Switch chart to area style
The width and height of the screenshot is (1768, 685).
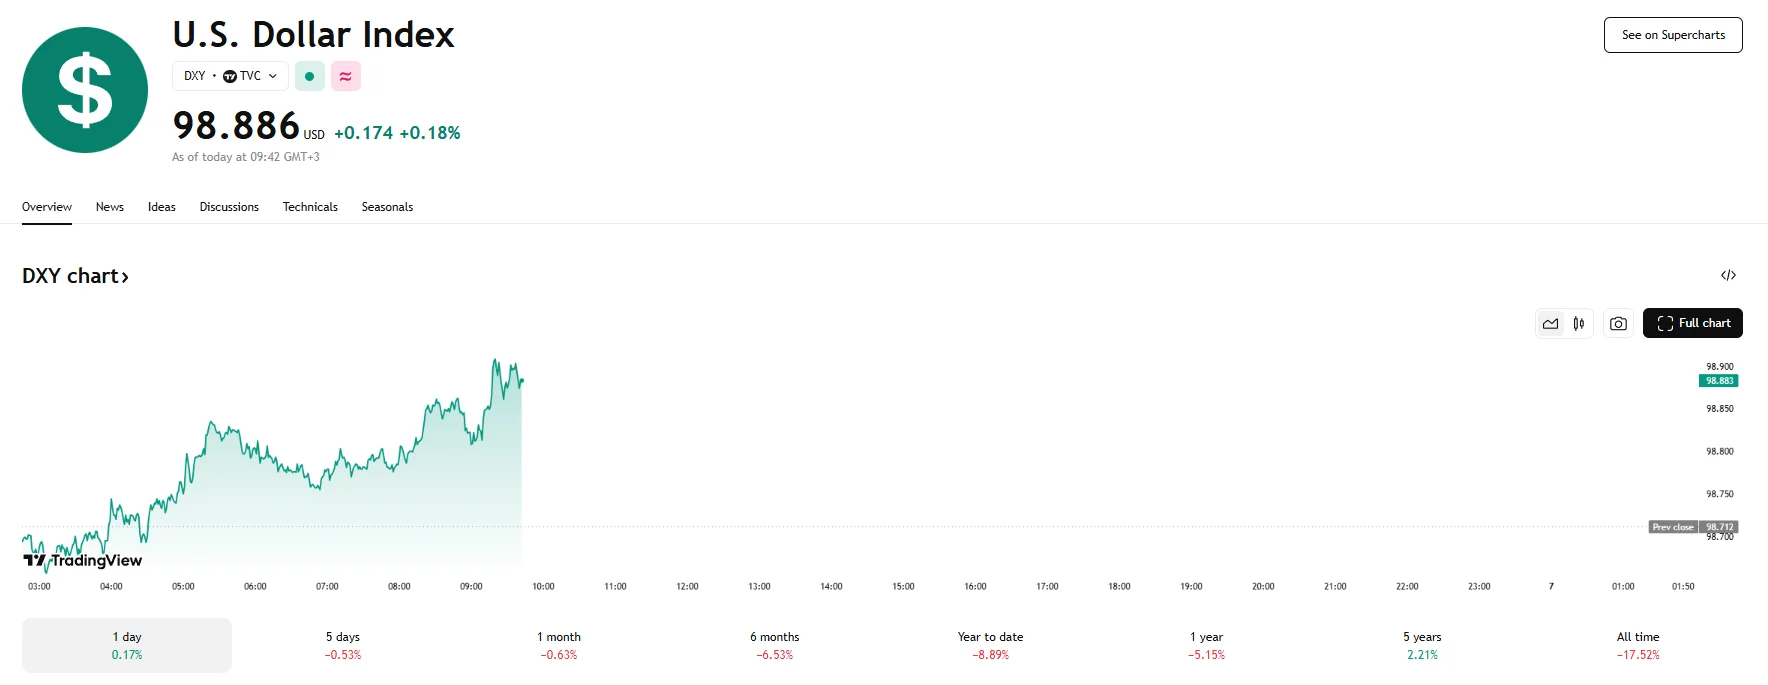tap(1550, 323)
